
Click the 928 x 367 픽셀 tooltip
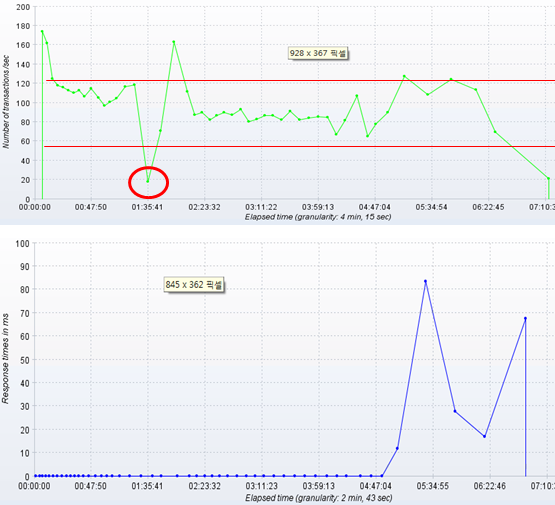pyautogui.click(x=318, y=53)
